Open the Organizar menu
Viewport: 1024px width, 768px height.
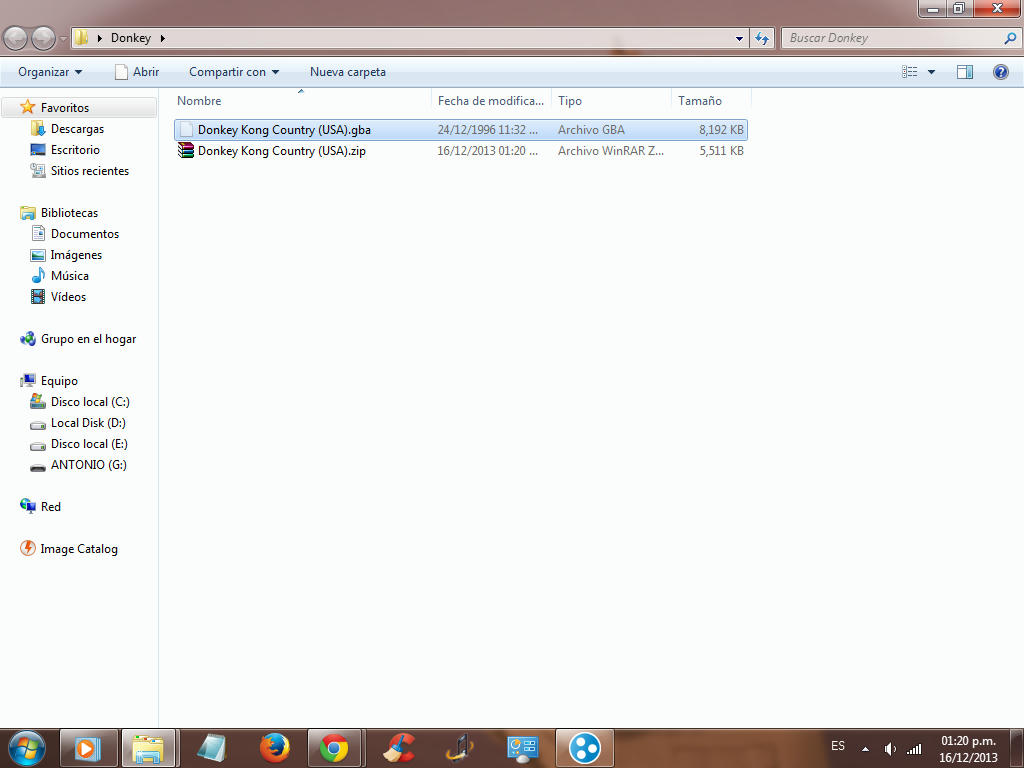point(50,72)
